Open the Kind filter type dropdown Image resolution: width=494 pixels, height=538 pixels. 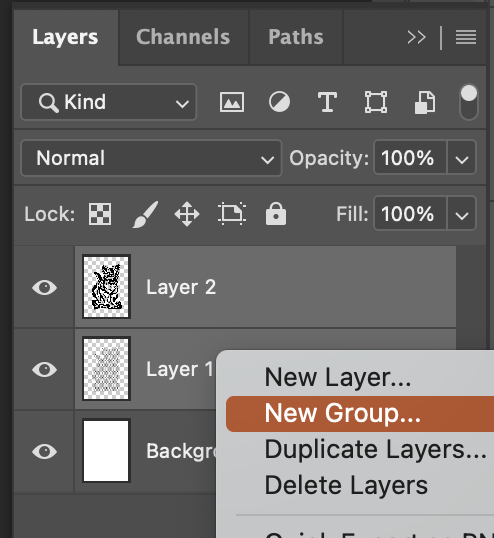pyautogui.click(x=109, y=102)
